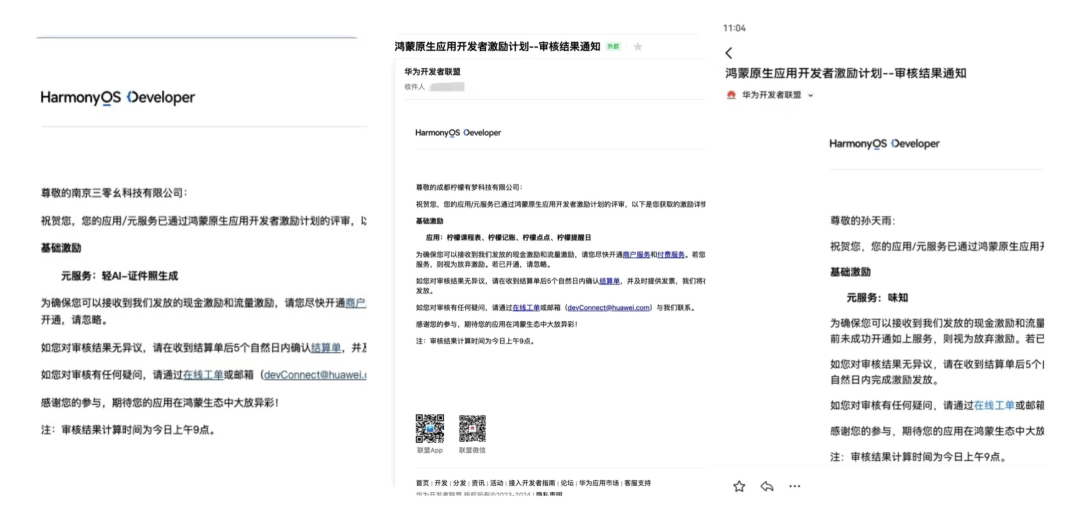The width and height of the screenshot is (1080, 520).
Task: Click the 资讯 footer link
Action: pyautogui.click(x=478, y=483)
